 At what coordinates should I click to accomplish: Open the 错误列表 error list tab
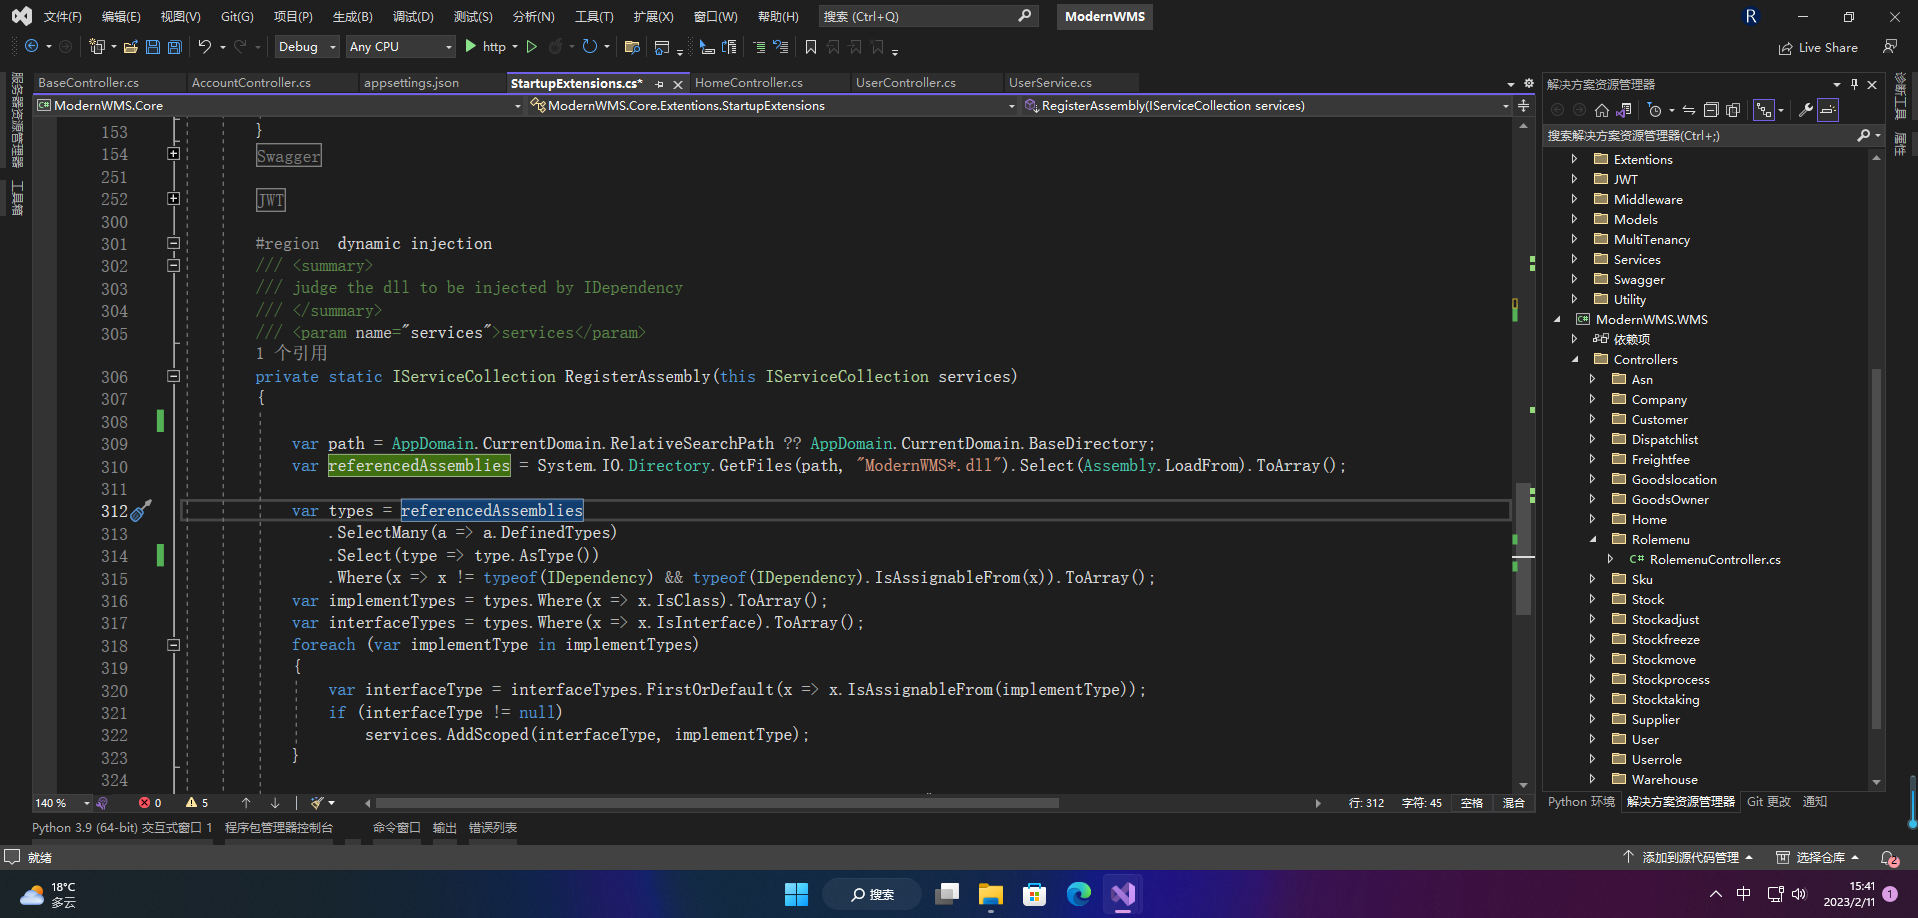[493, 828]
